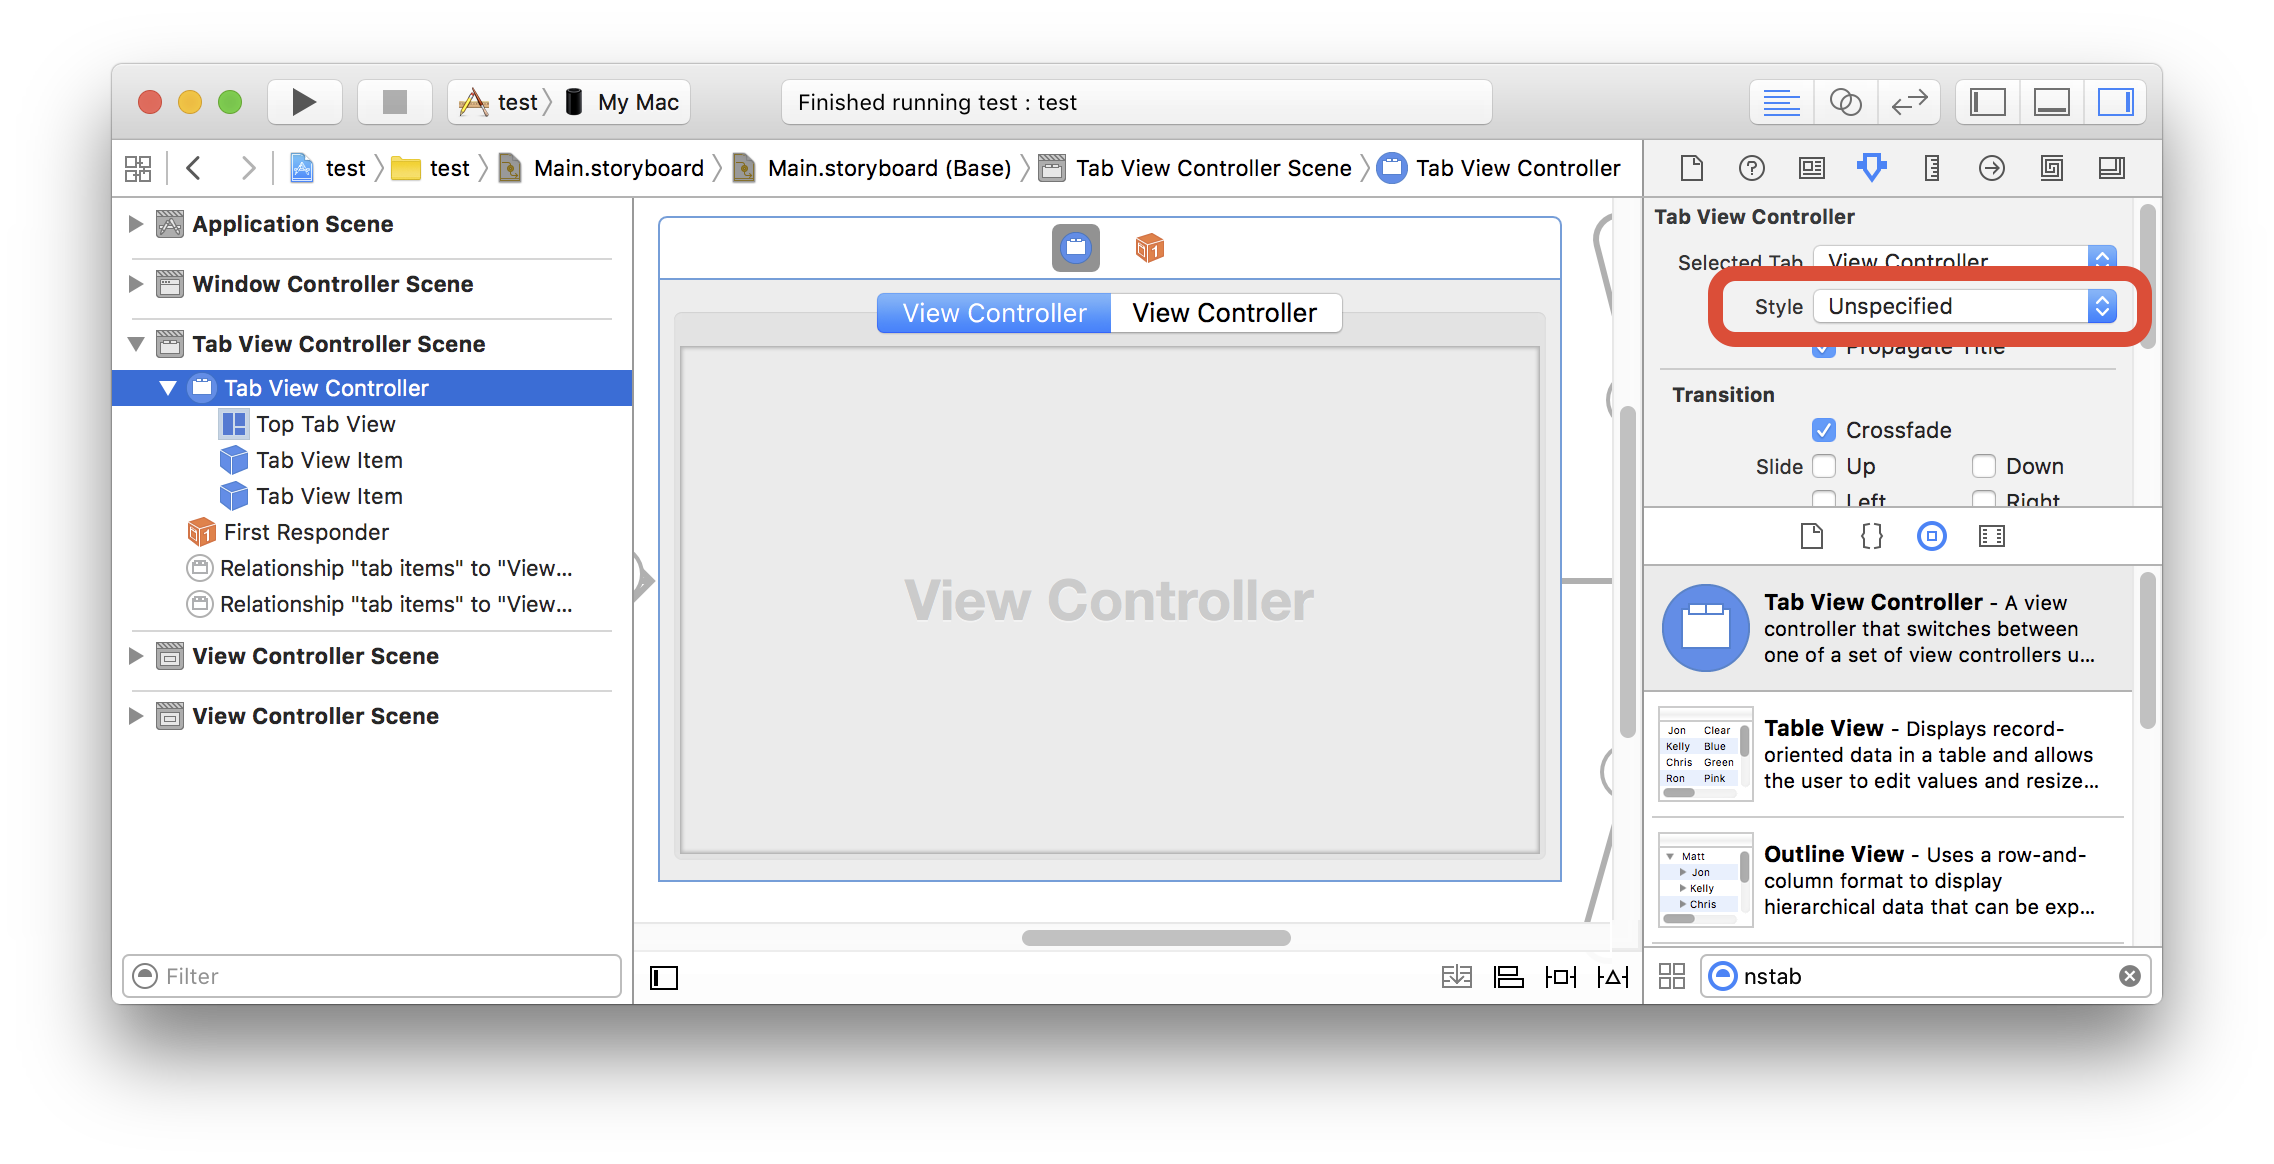Image resolution: width=2274 pixels, height=1164 pixels.
Task: Select the Connections Inspector icon
Action: pyautogui.click(x=1992, y=168)
